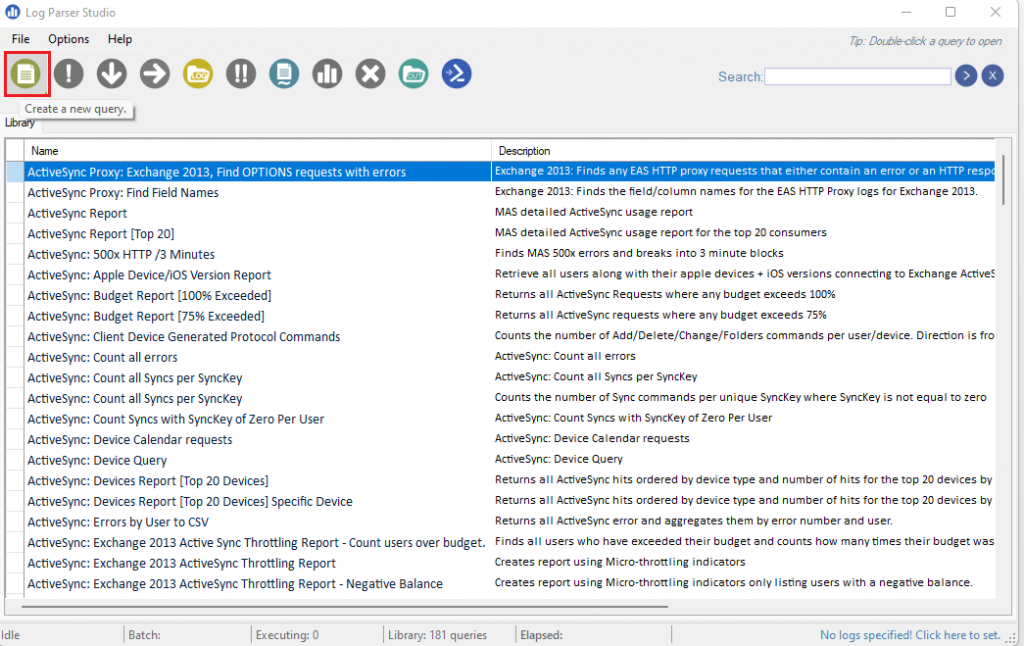Click 'No logs specified! Click here to set.'

pos(910,635)
